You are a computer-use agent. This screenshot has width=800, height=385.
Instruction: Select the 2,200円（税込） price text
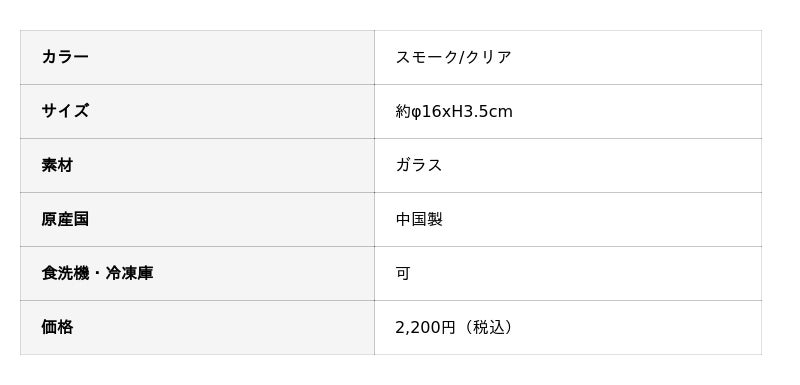tap(455, 327)
